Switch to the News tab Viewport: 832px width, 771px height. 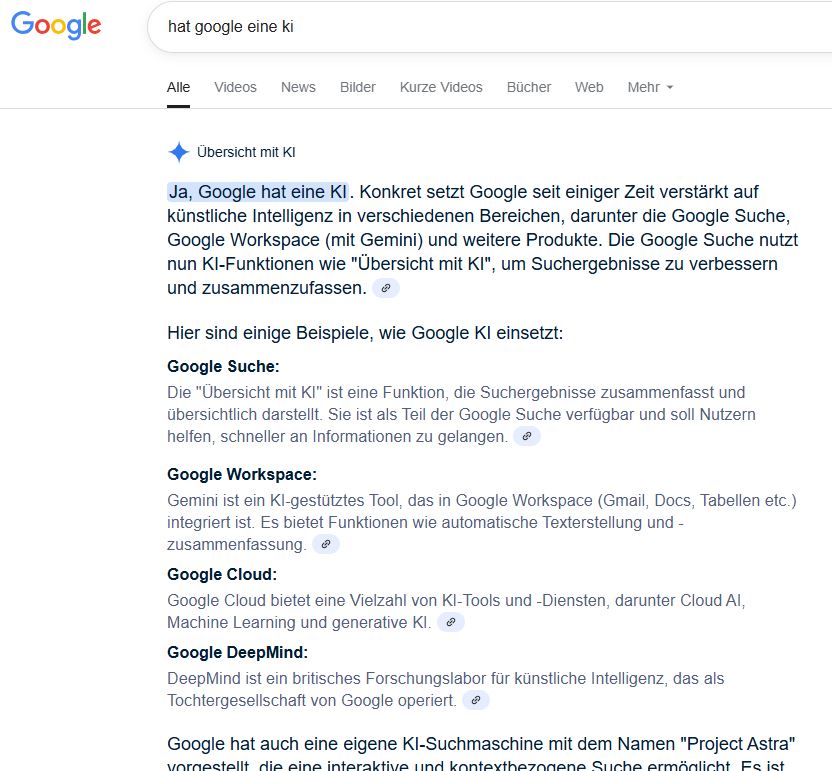298,87
